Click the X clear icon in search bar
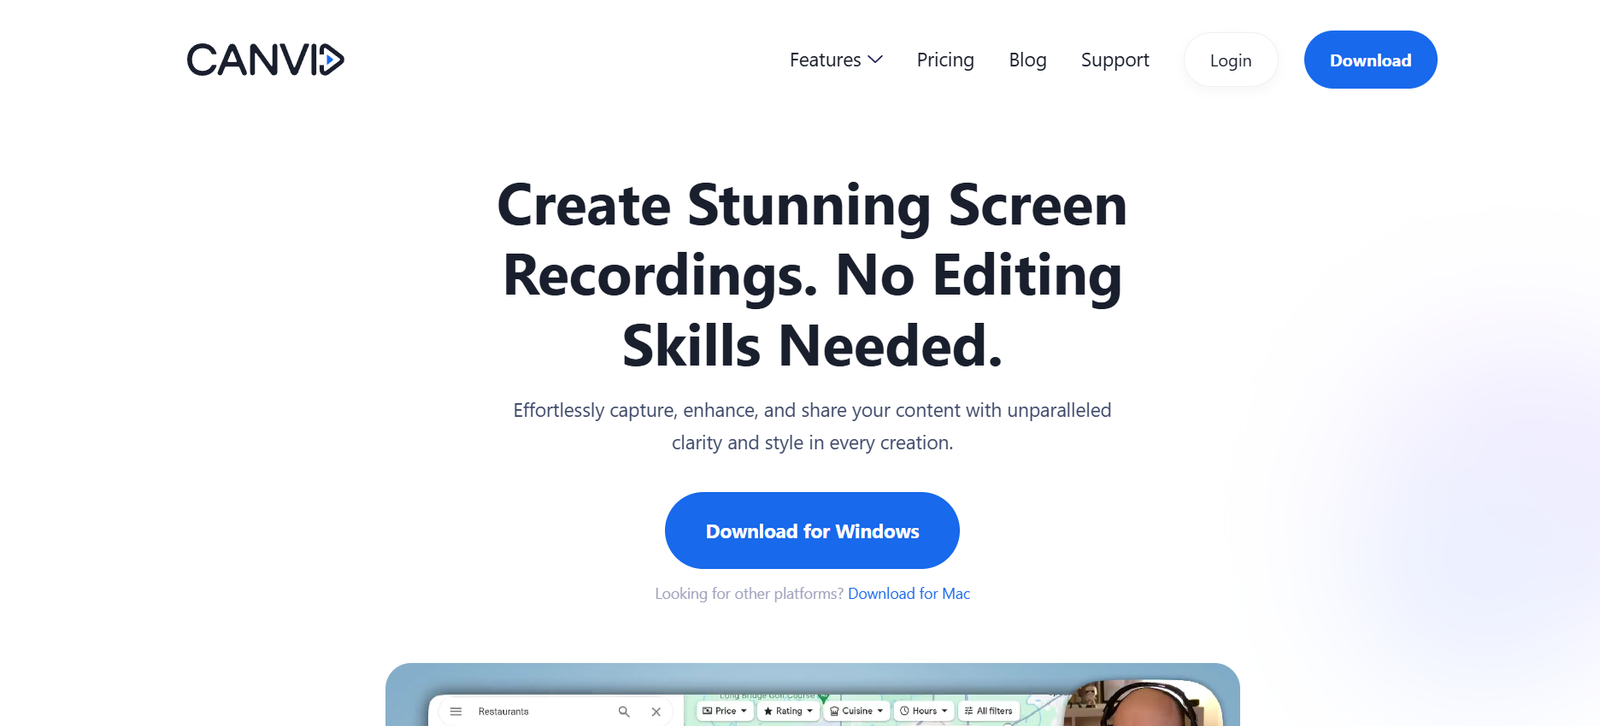 tap(656, 711)
